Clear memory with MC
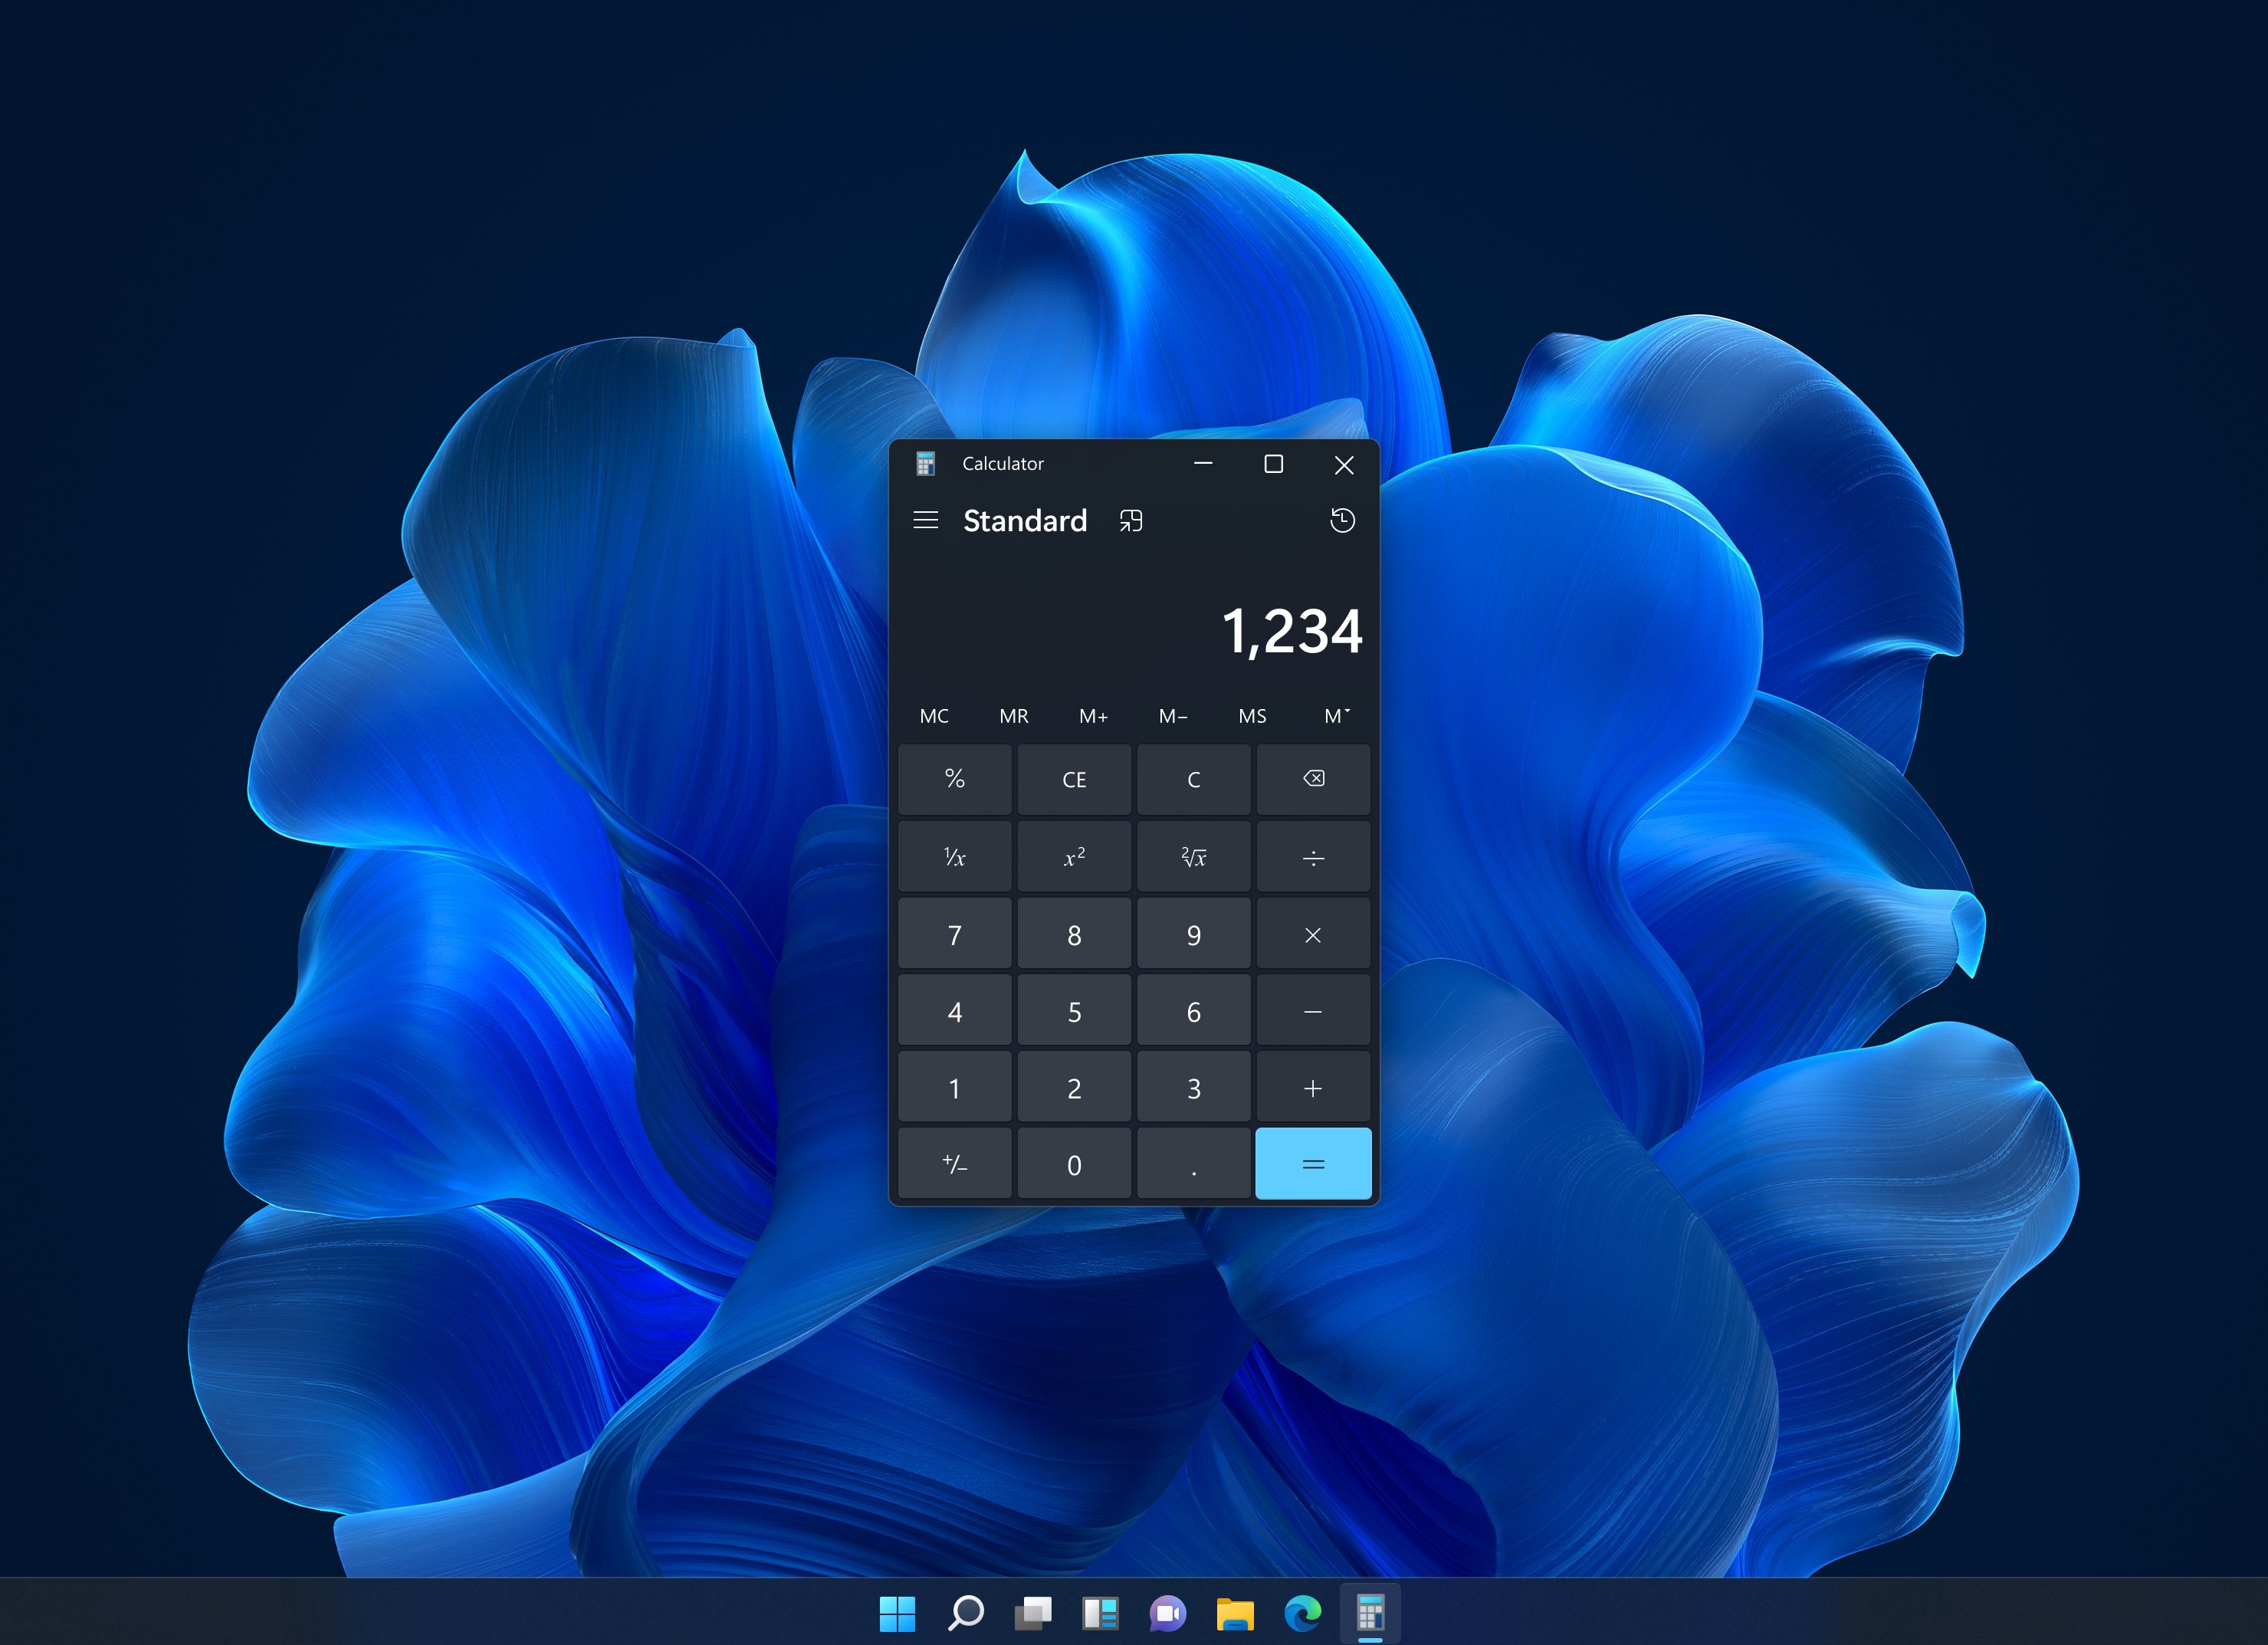 pos(934,716)
